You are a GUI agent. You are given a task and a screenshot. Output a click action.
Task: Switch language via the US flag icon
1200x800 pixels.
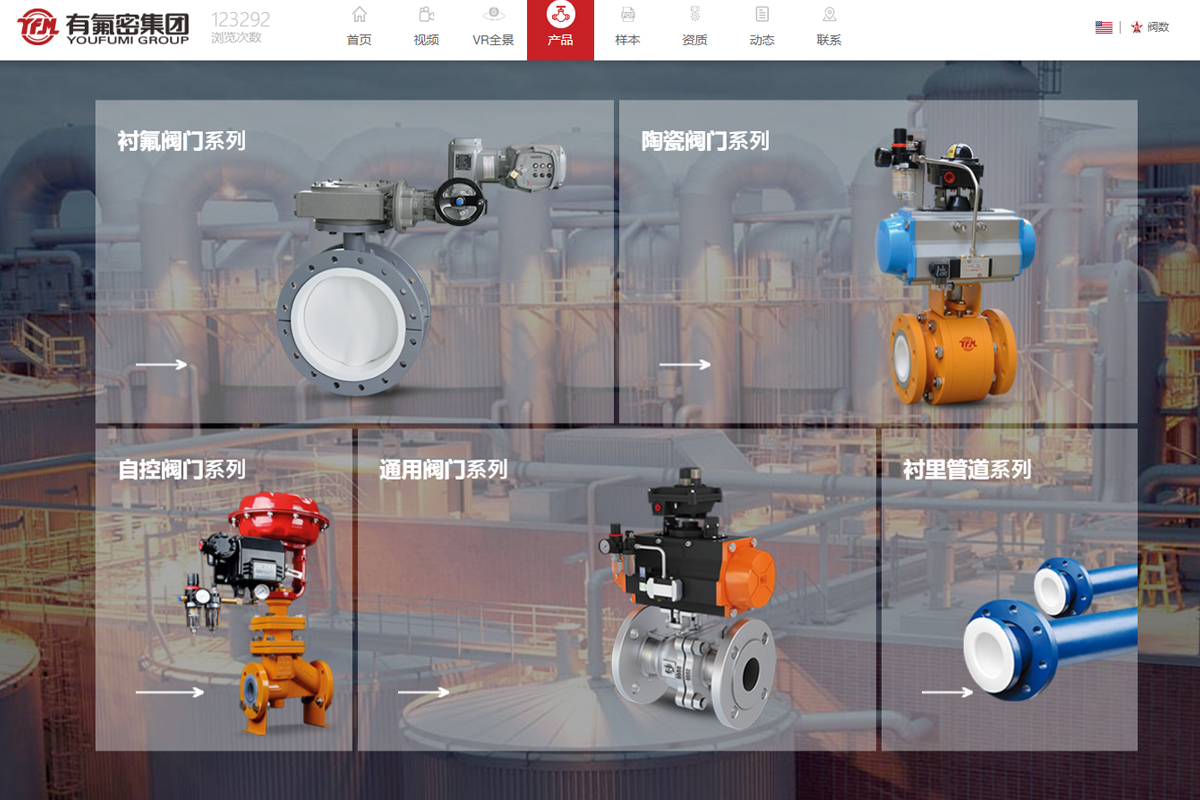click(x=1103, y=27)
